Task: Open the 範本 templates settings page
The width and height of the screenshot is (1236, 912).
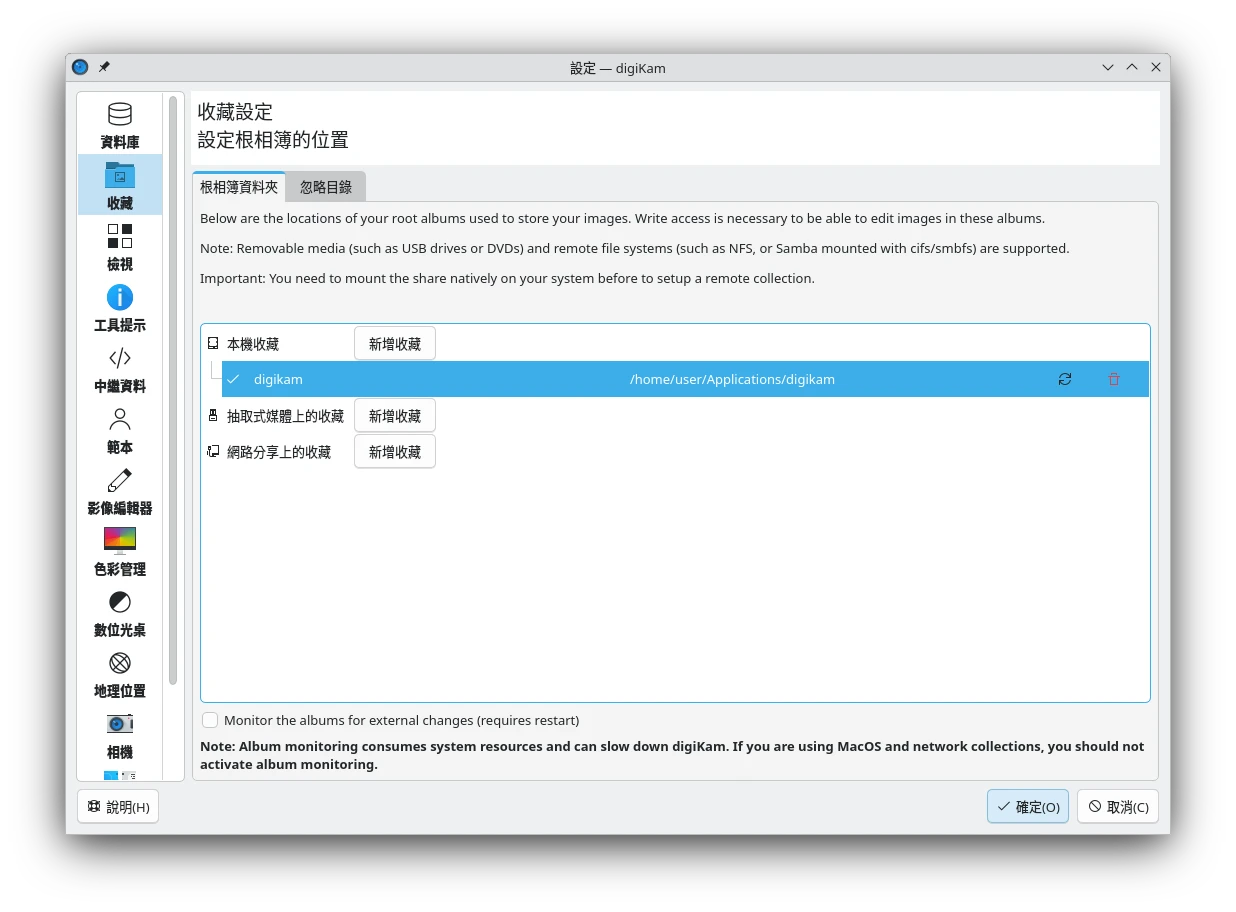Action: coord(120,429)
